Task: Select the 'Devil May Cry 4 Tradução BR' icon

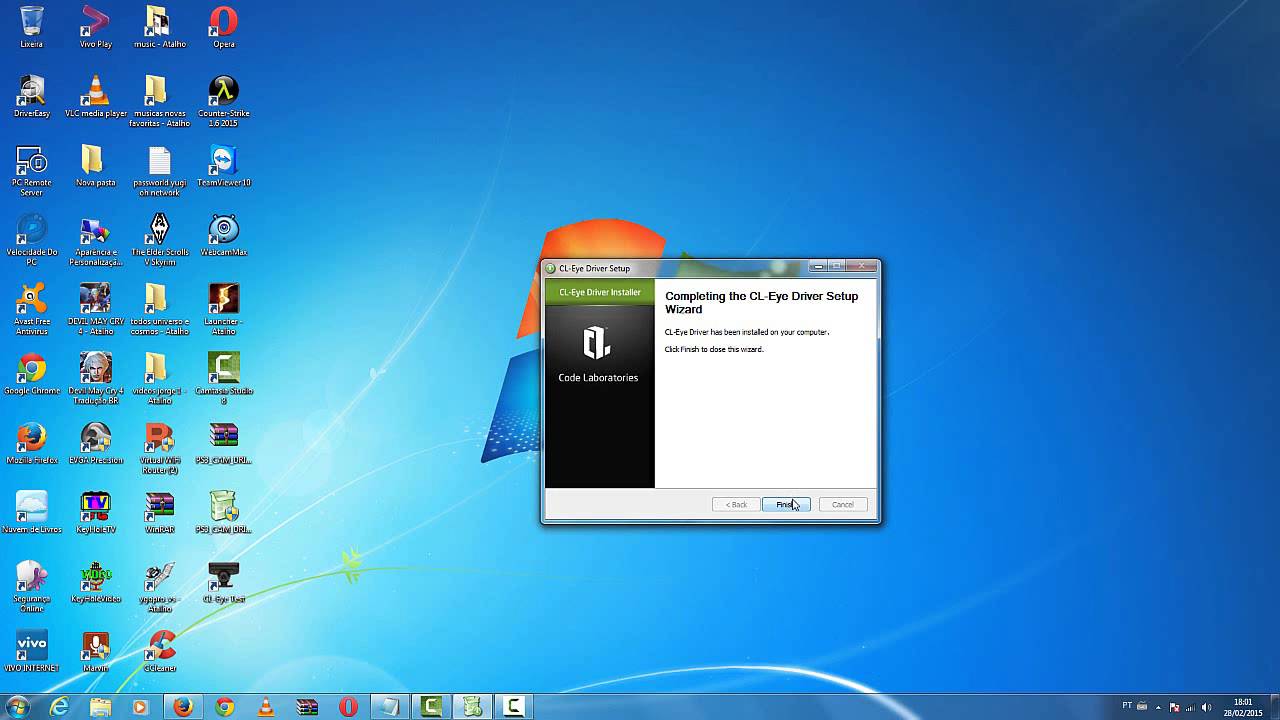Action: 95,377
